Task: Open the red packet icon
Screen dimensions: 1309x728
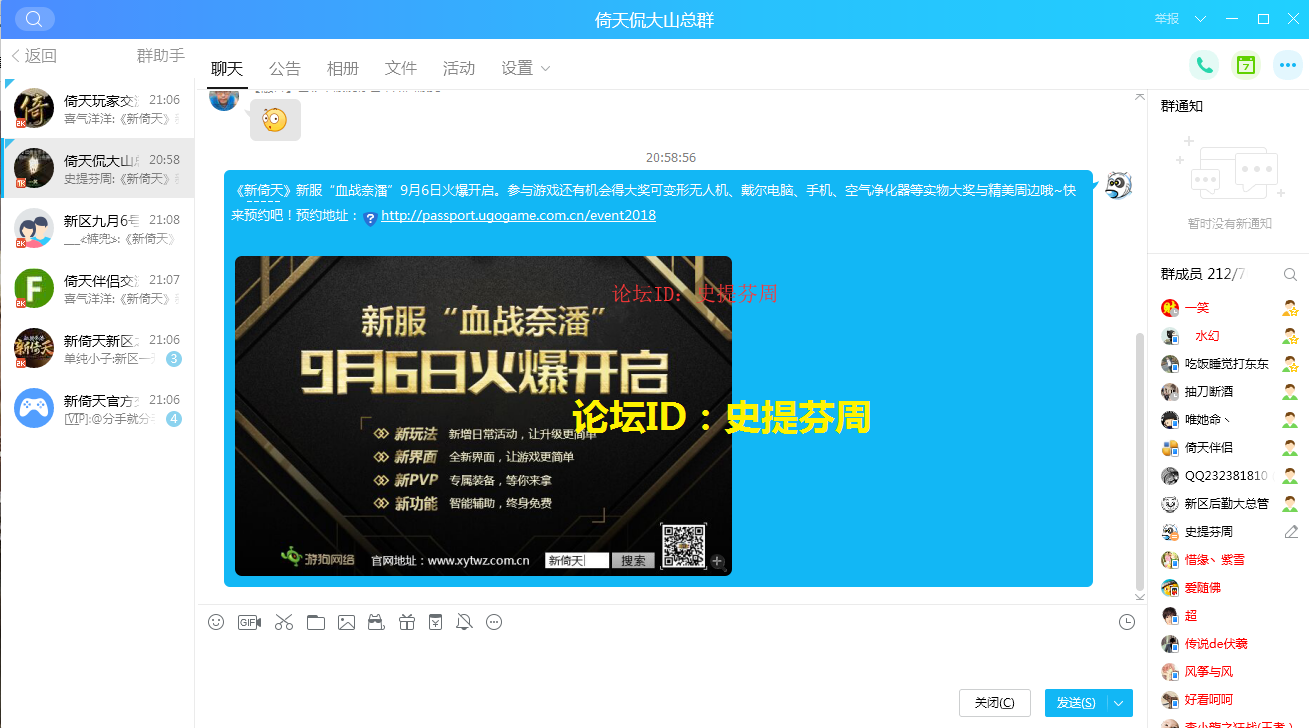Action: [x=435, y=622]
